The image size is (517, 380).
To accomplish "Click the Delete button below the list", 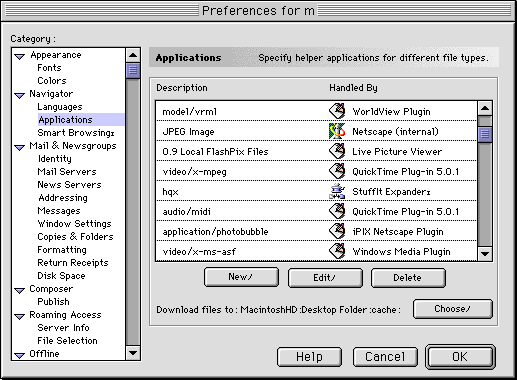I will (408, 278).
